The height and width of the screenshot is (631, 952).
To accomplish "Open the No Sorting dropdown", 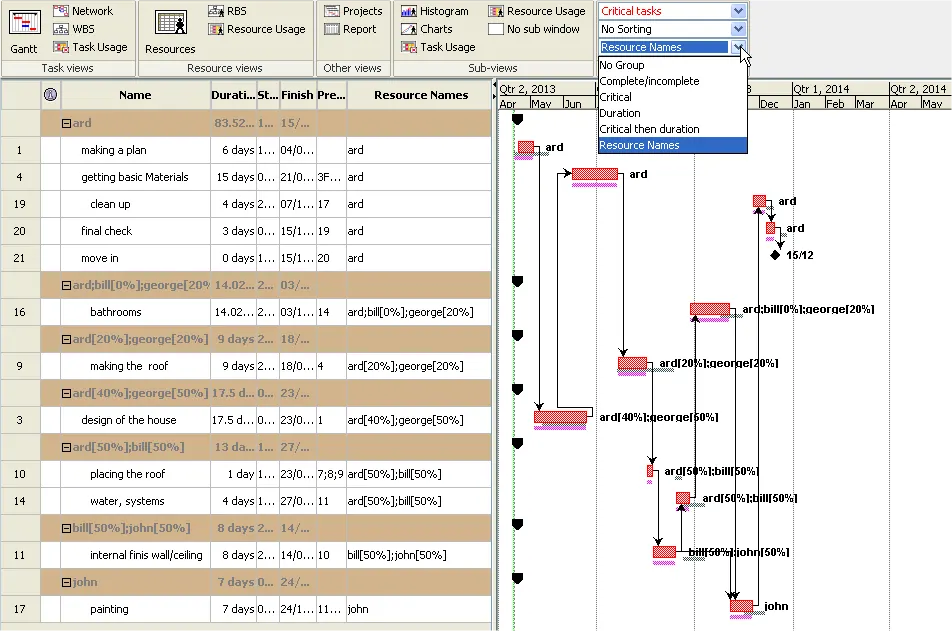I will tap(738, 29).
